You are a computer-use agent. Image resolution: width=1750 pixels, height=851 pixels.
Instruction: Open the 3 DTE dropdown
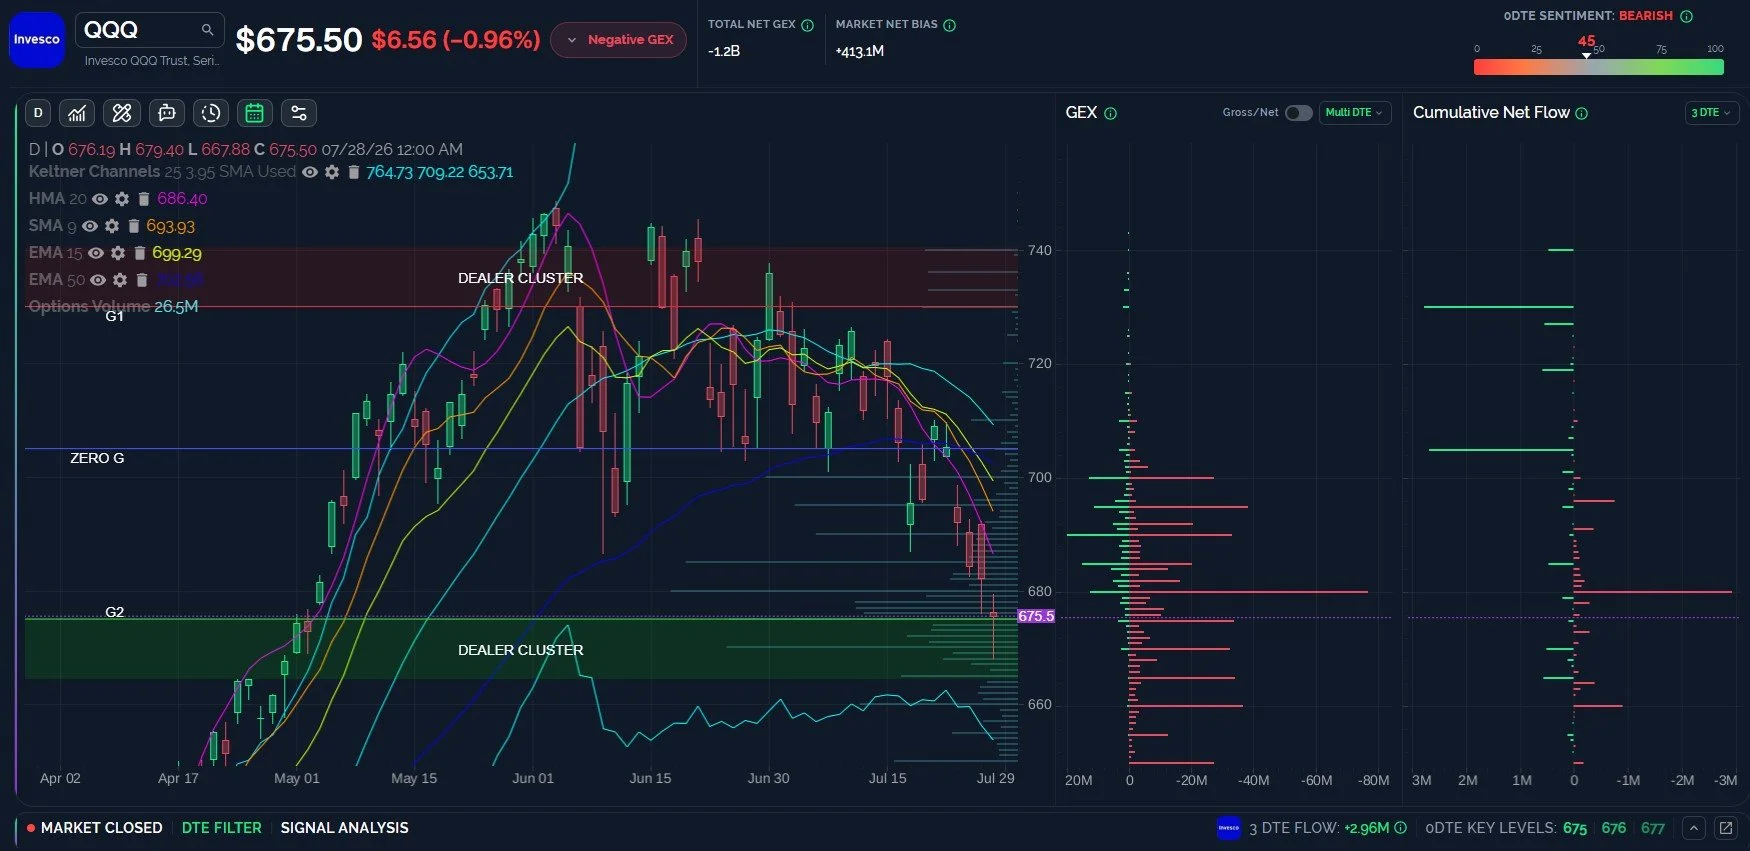point(1711,113)
